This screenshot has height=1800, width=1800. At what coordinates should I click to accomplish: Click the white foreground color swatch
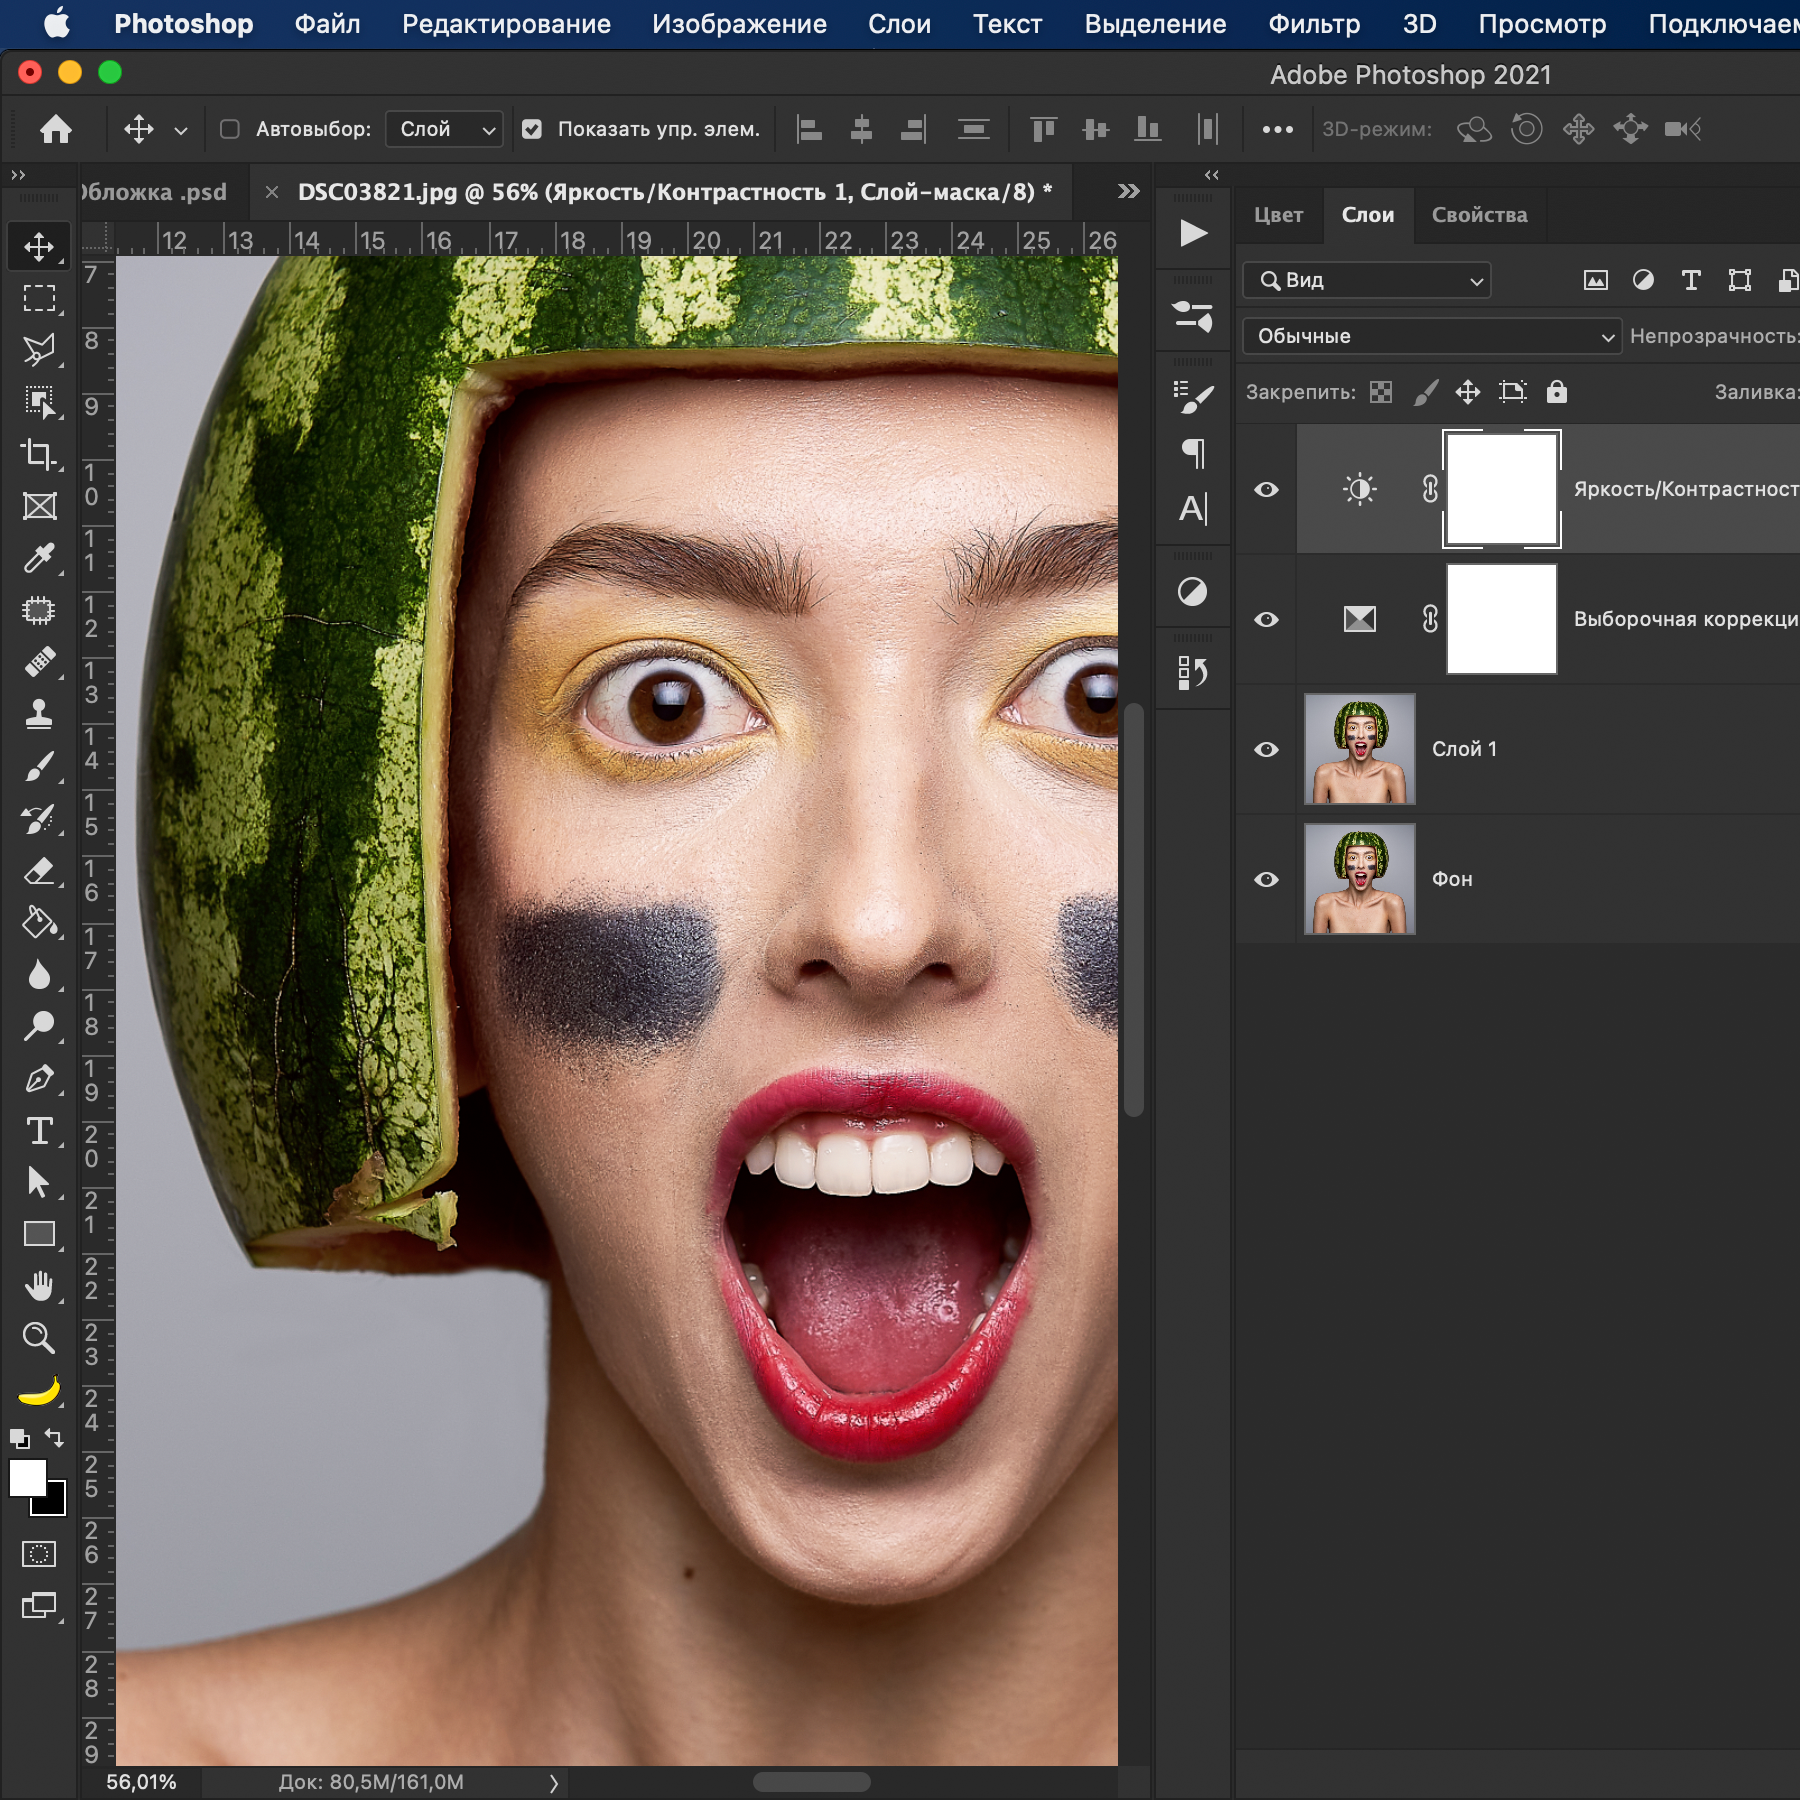coord(27,1477)
